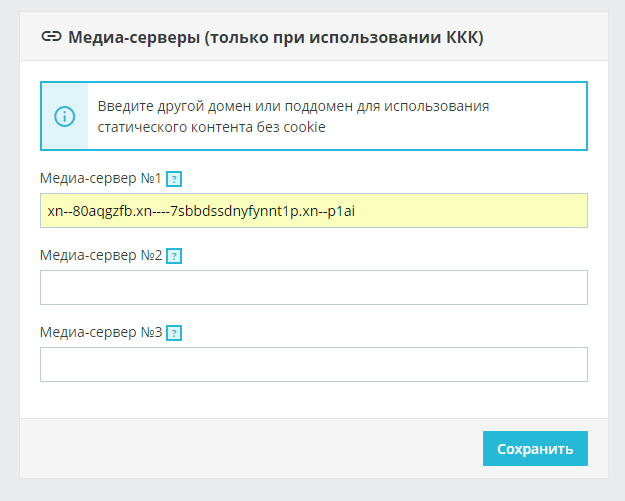Save settings with the Сохранить button
This screenshot has height=501, width=625.
coord(535,448)
